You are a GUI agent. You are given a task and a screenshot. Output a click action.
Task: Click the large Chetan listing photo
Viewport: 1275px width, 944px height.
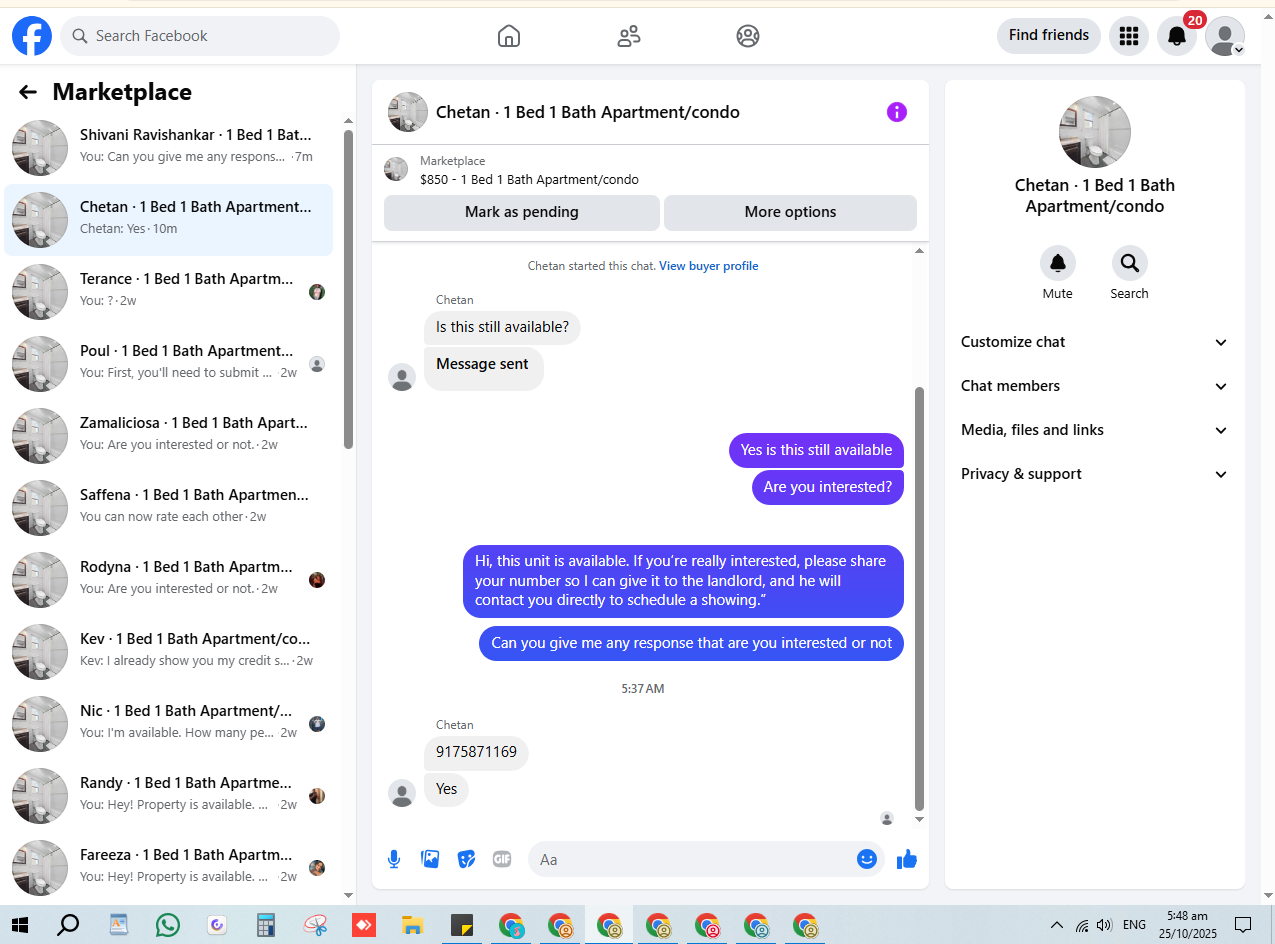click(x=1095, y=132)
